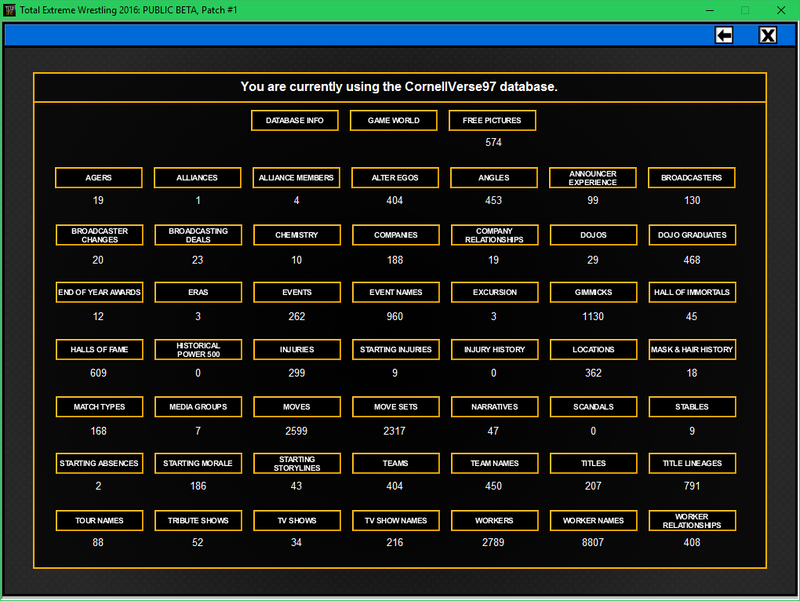Screen dimensions: 800x601
Task: Open the Database Info section
Action: point(294,120)
